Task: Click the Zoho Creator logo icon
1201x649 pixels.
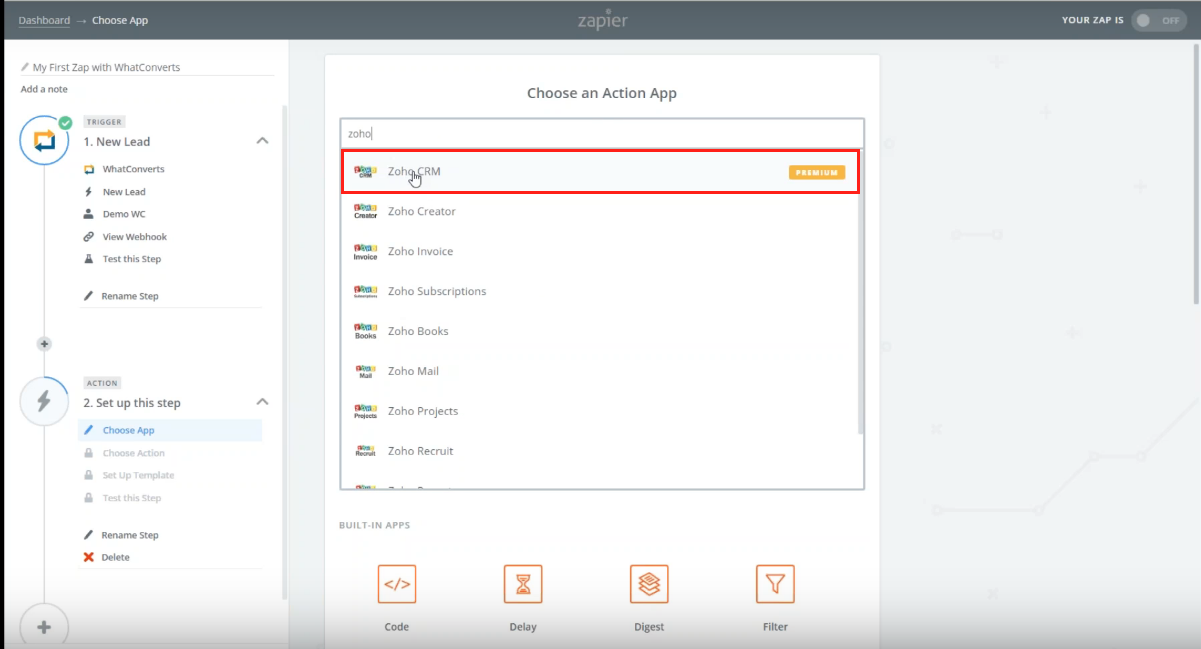Action: click(365, 211)
